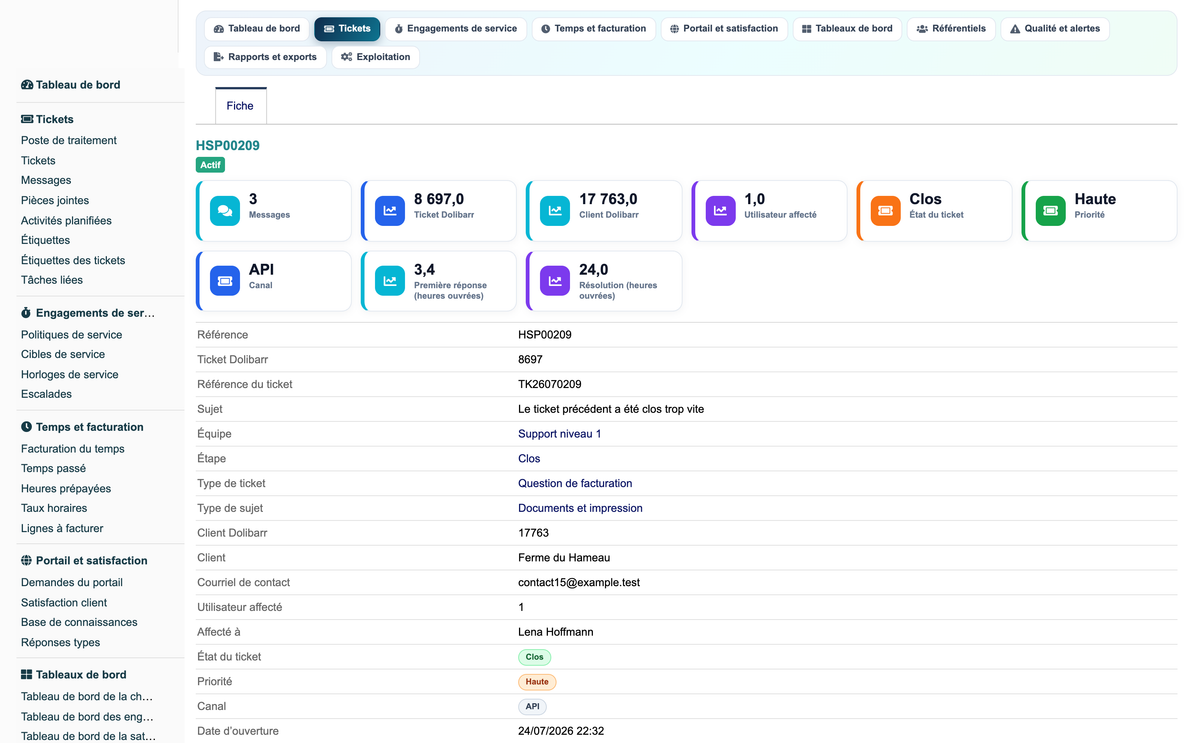
Task: Open the Qualité et alertes menu
Action: (x=1054, y=29)
